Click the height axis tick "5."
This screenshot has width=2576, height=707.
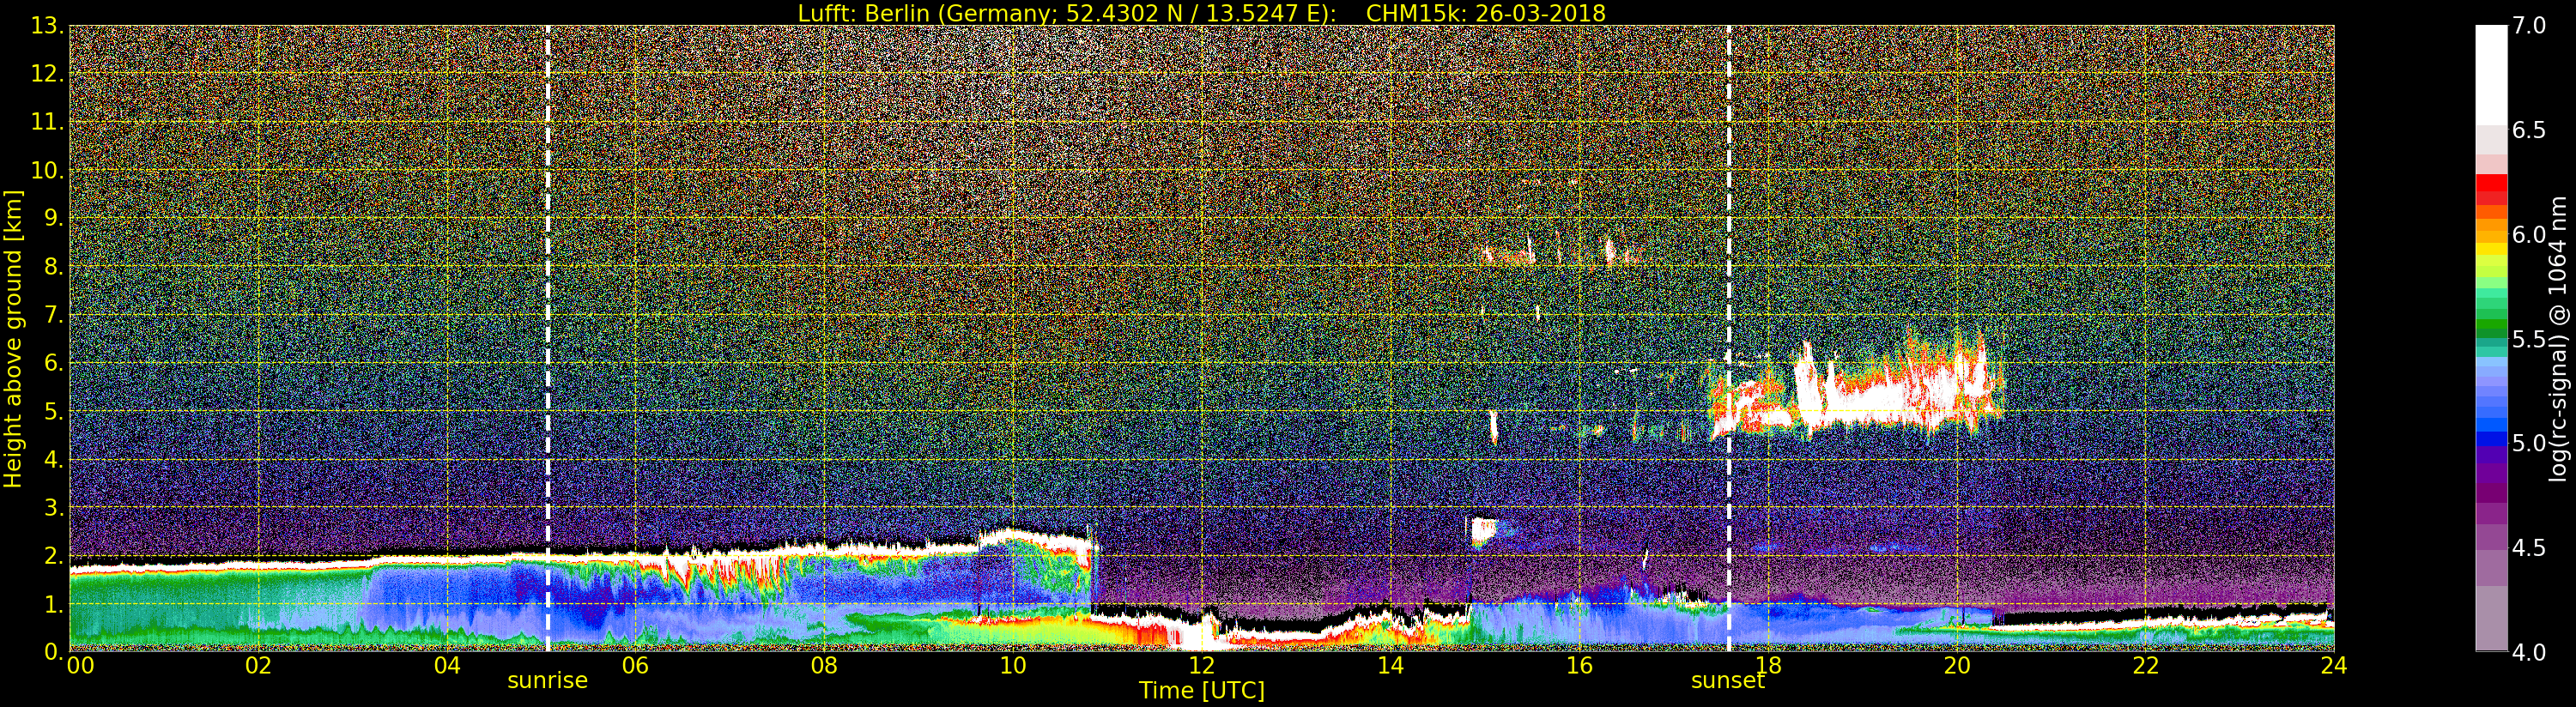pos(53,411)
